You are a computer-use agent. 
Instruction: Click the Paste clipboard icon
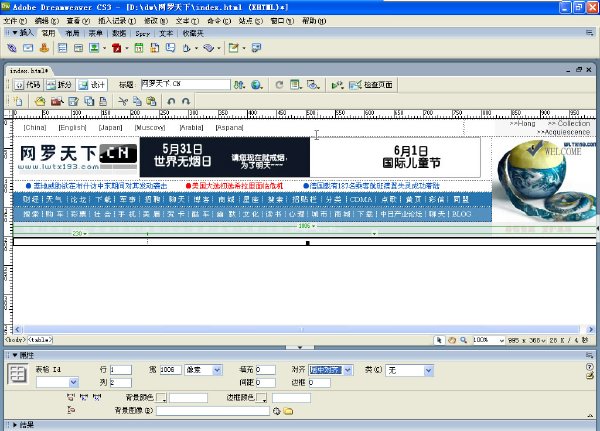pos(152,101)
